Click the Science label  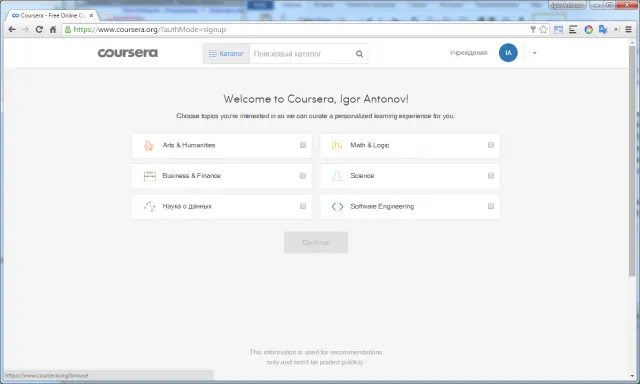(x=362, y=175)
